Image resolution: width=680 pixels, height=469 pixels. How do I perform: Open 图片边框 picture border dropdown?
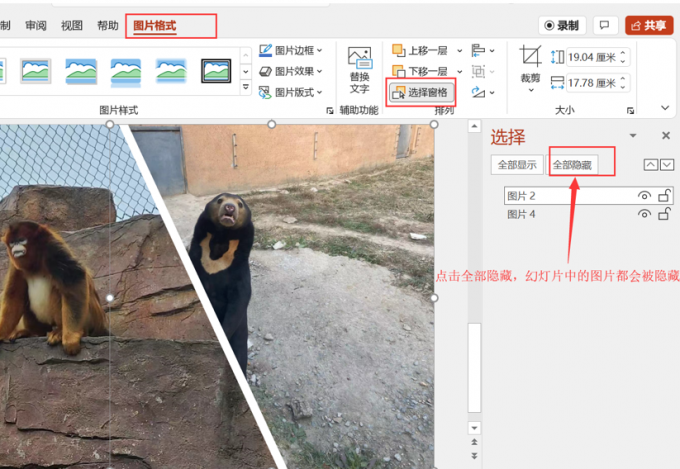point(291,50)
